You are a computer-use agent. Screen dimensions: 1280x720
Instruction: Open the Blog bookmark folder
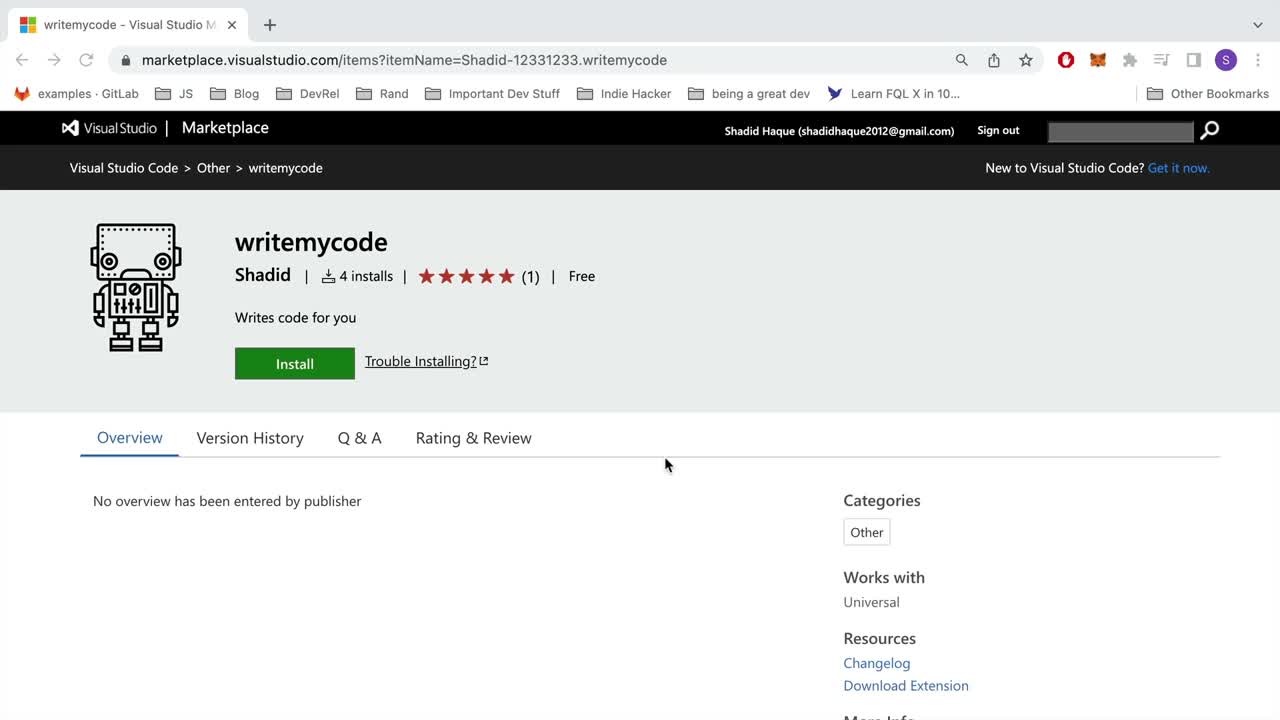tap(235, 94)
